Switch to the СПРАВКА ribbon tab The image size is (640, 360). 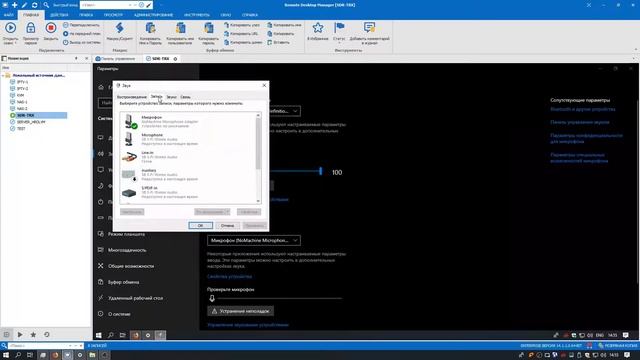click(x=250, y=15)
